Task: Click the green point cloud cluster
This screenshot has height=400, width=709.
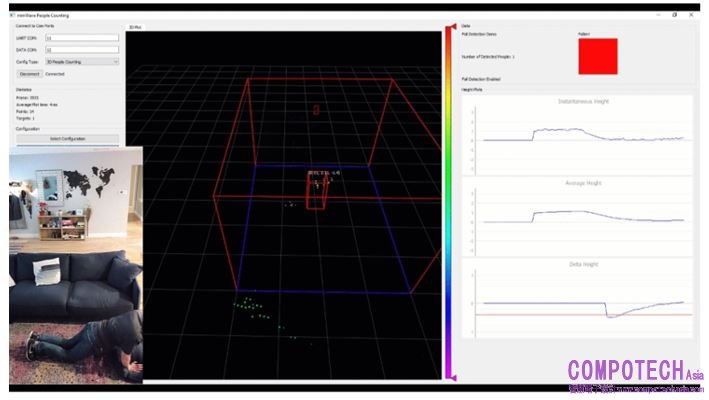Action: [250, 305]
